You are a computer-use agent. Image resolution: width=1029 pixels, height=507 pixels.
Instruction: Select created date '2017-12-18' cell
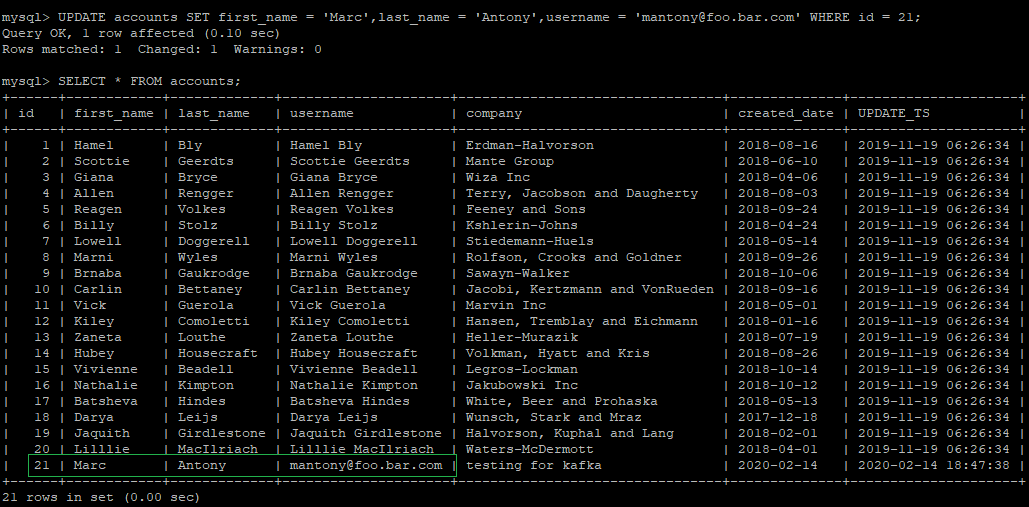(778, 417)
